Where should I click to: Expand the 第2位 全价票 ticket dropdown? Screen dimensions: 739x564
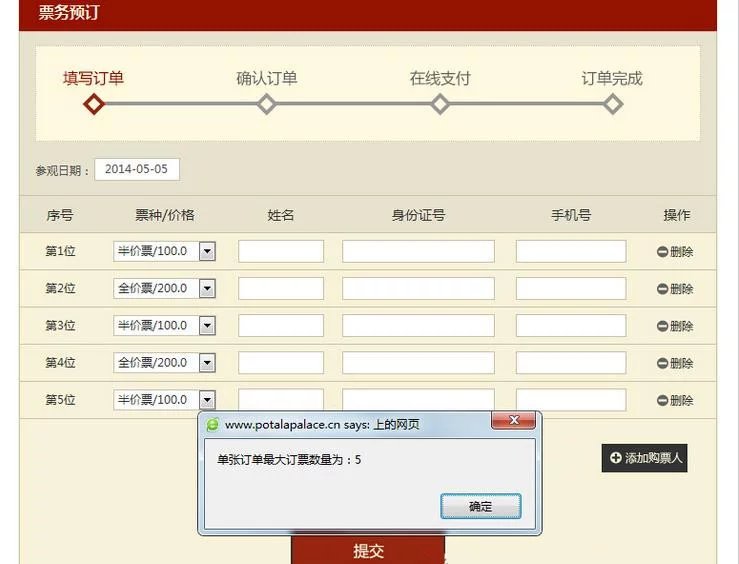pyautogui.click(x=207, y=289)
